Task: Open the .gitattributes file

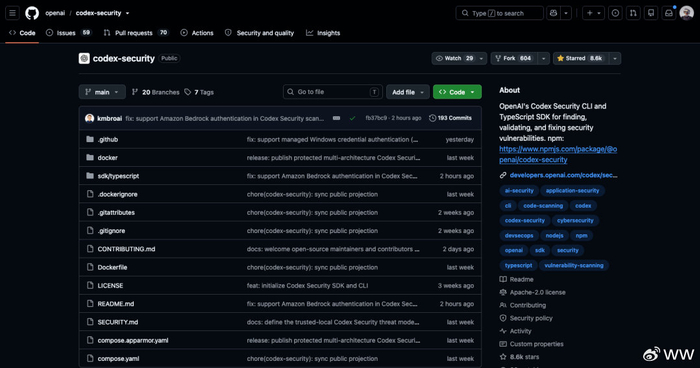Action: (116, 213)
